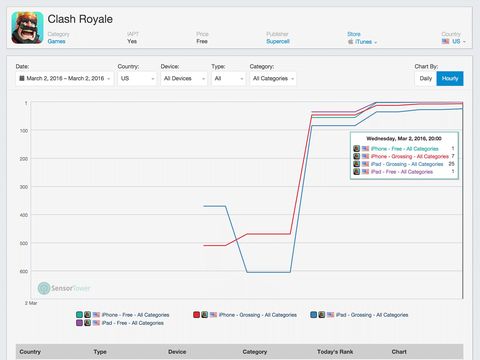Click the Sensor Tower logo watermark
This screenshot has width=480, height=360.
point(64,288)
